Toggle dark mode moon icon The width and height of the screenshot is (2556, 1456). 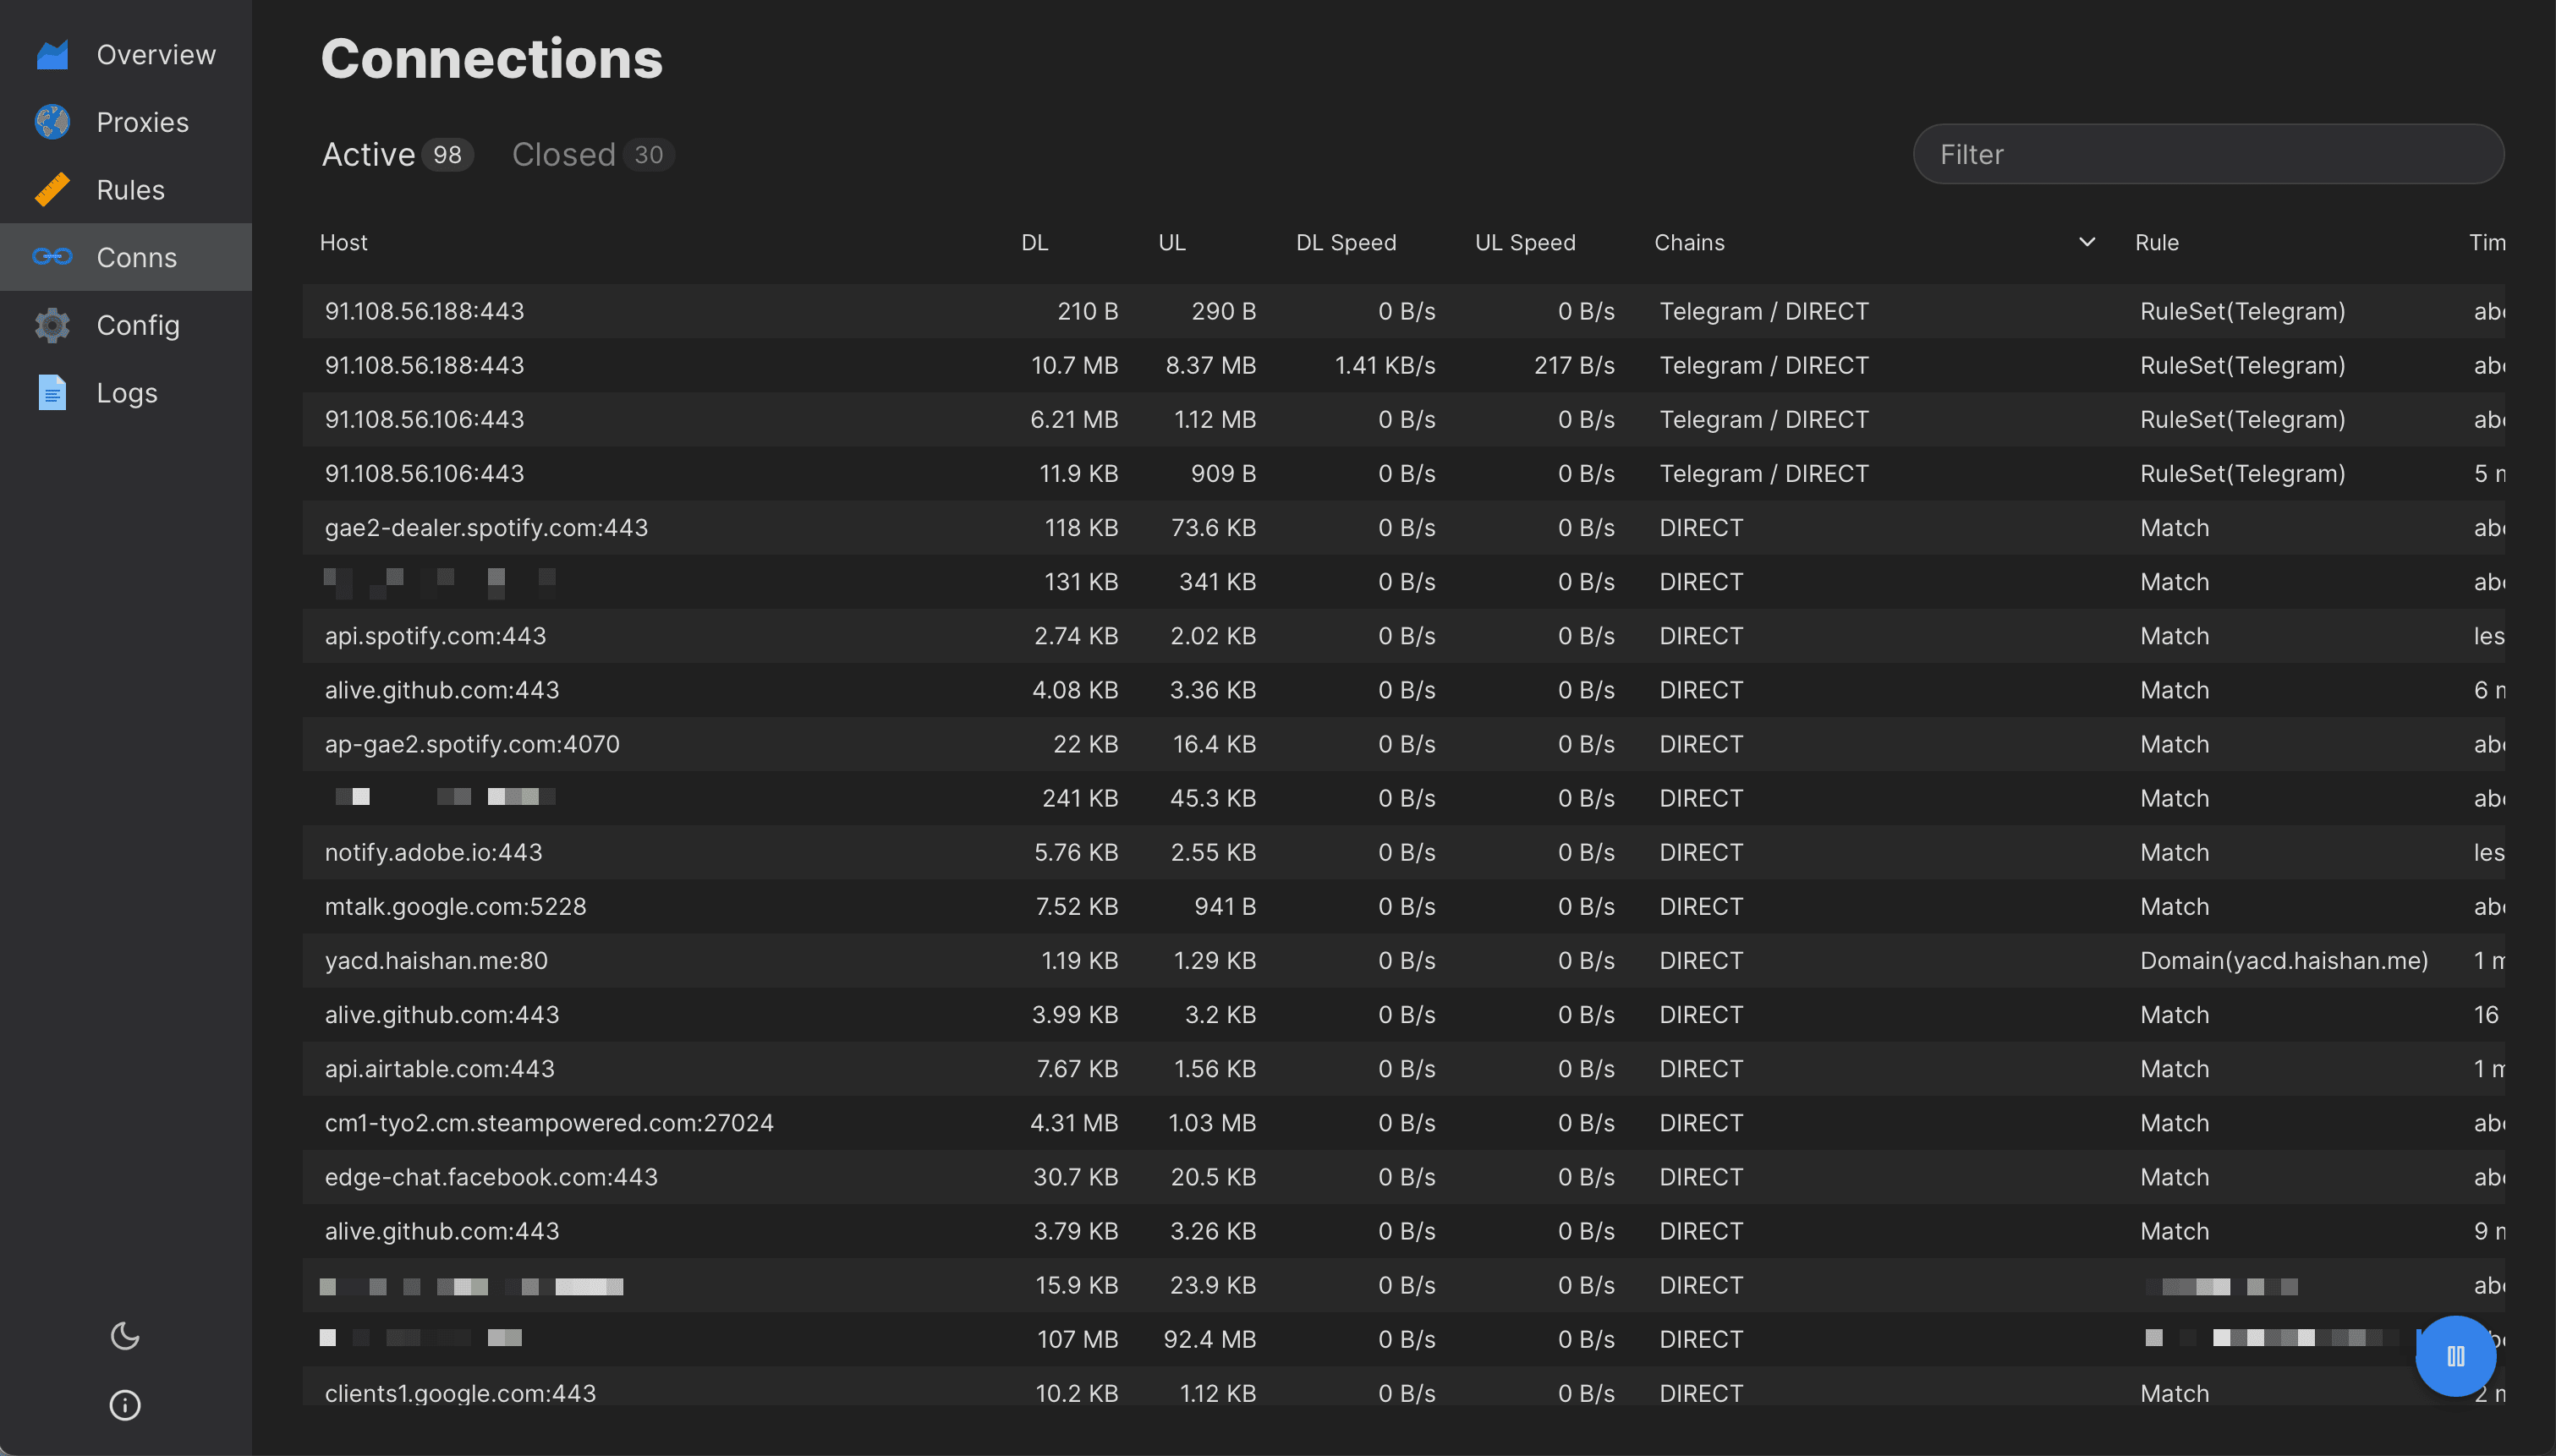click(x=123, y=1335)
